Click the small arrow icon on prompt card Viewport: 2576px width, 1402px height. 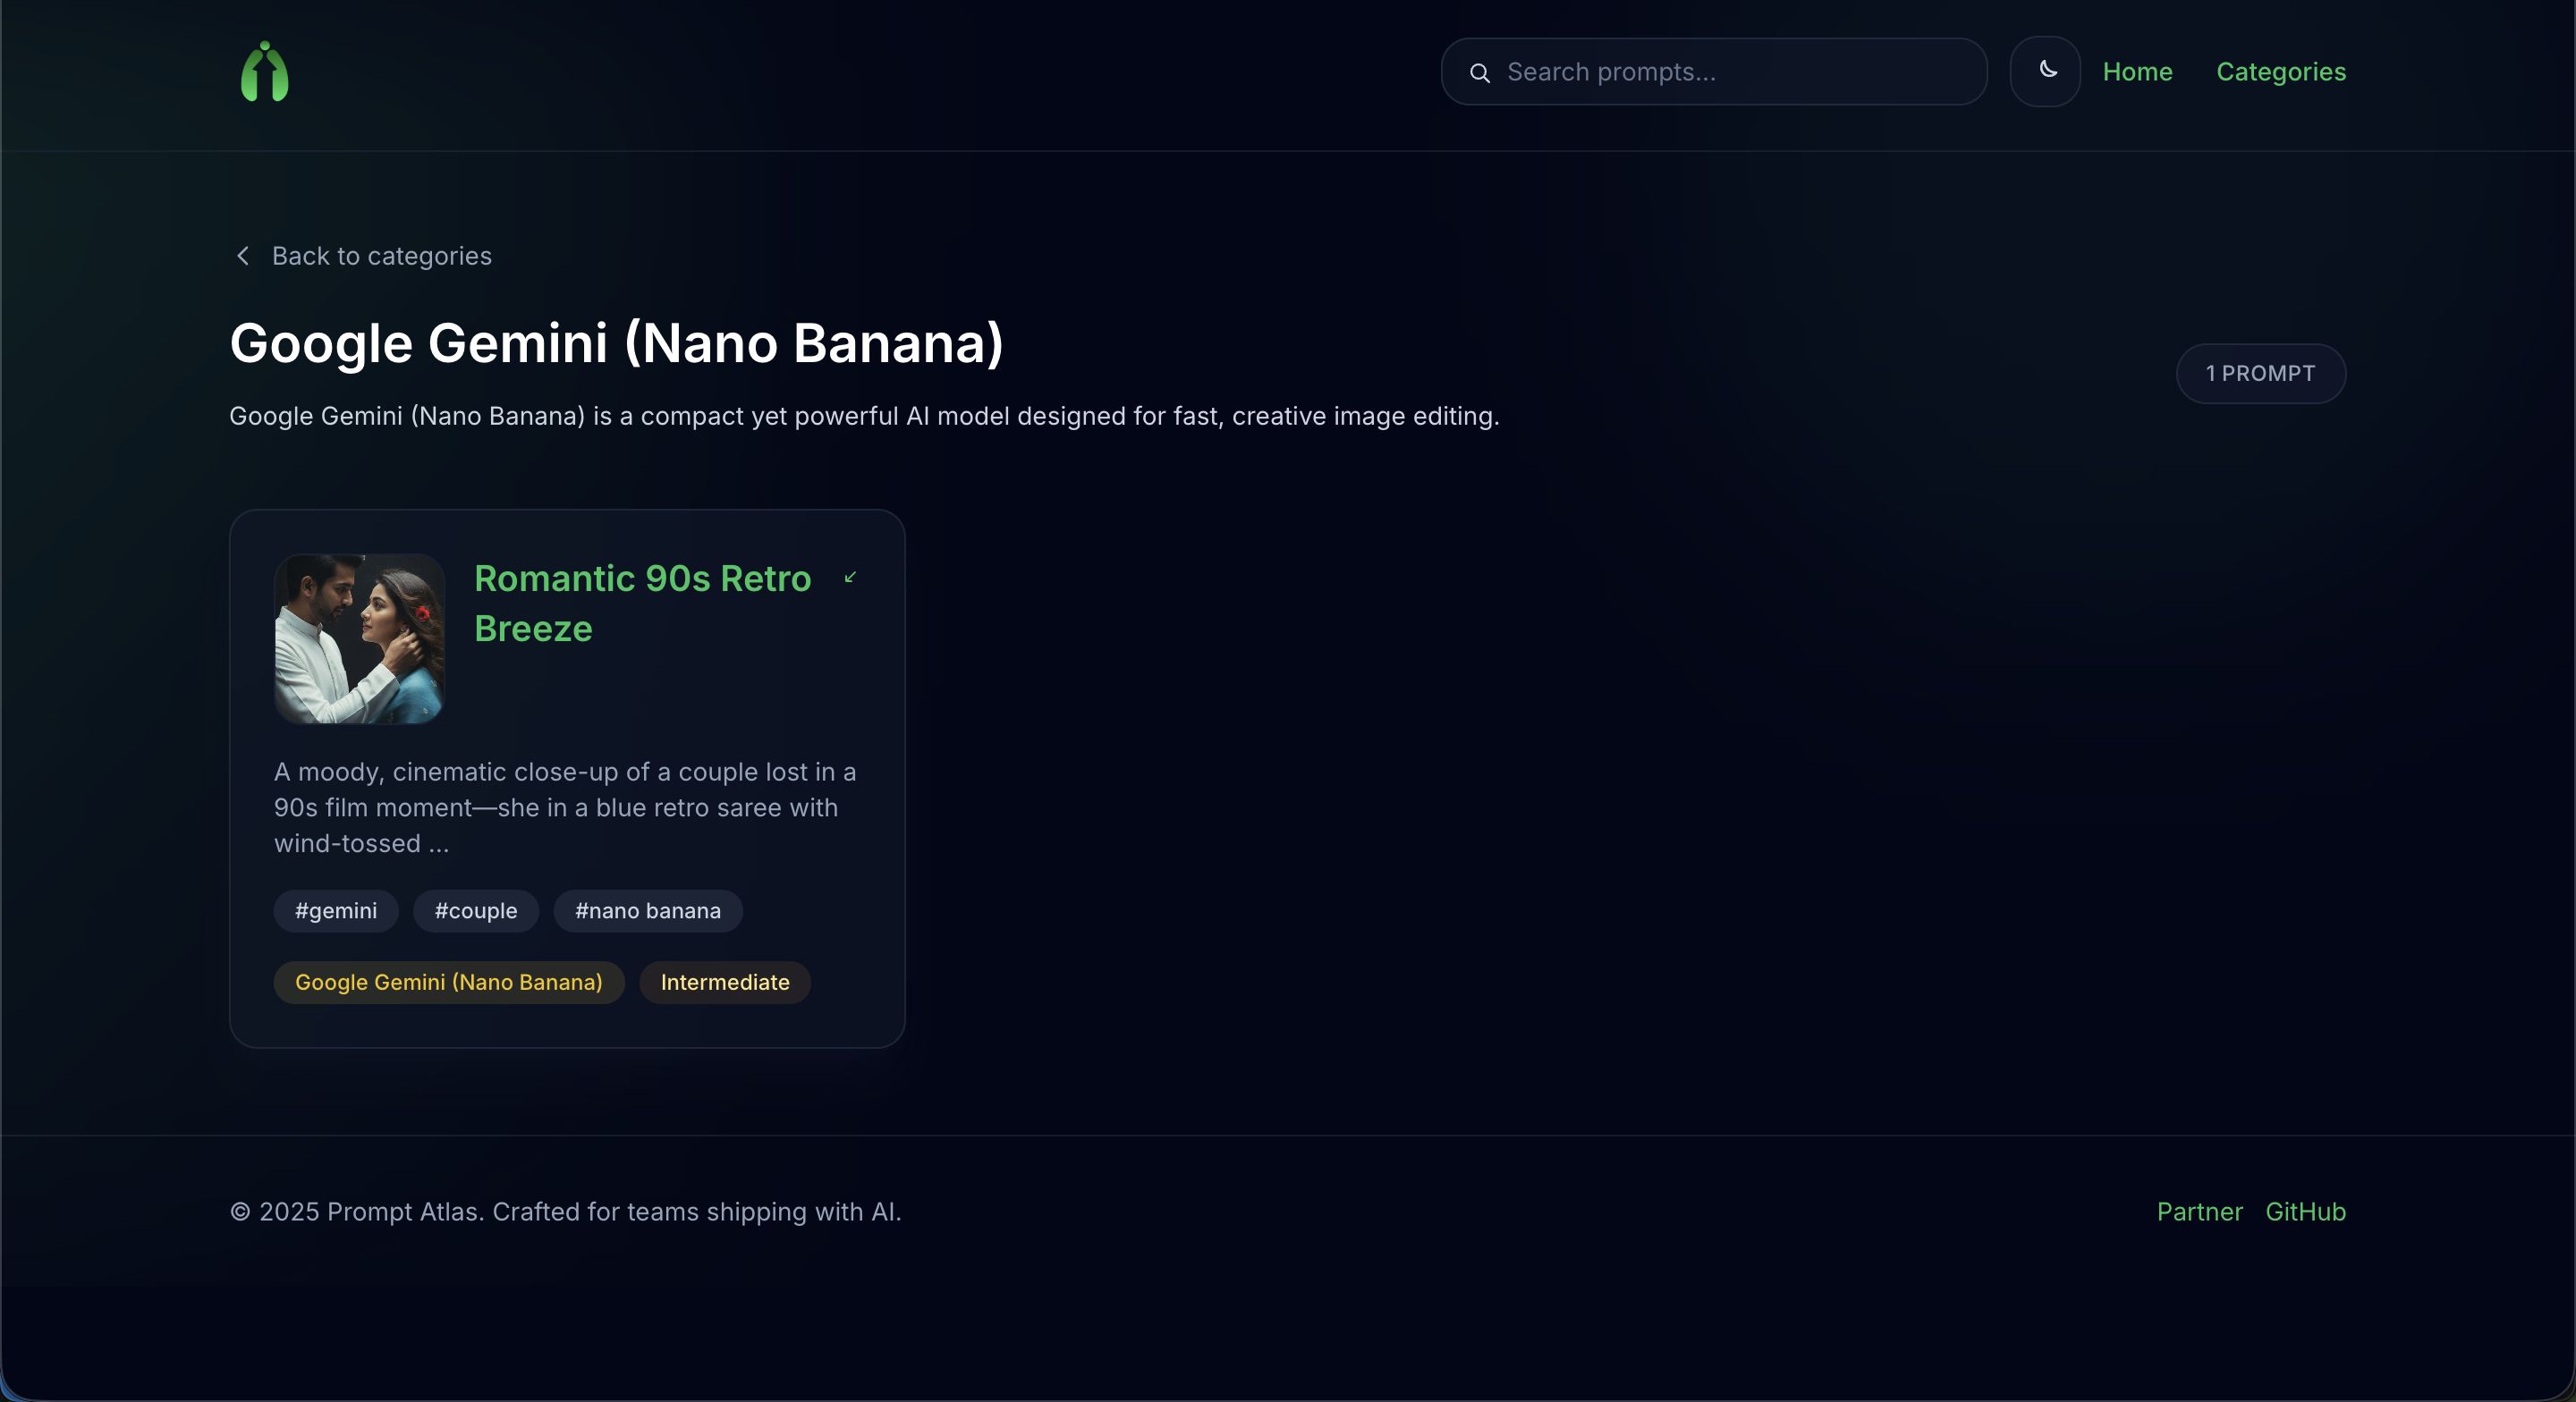click(x=850, y=577)
